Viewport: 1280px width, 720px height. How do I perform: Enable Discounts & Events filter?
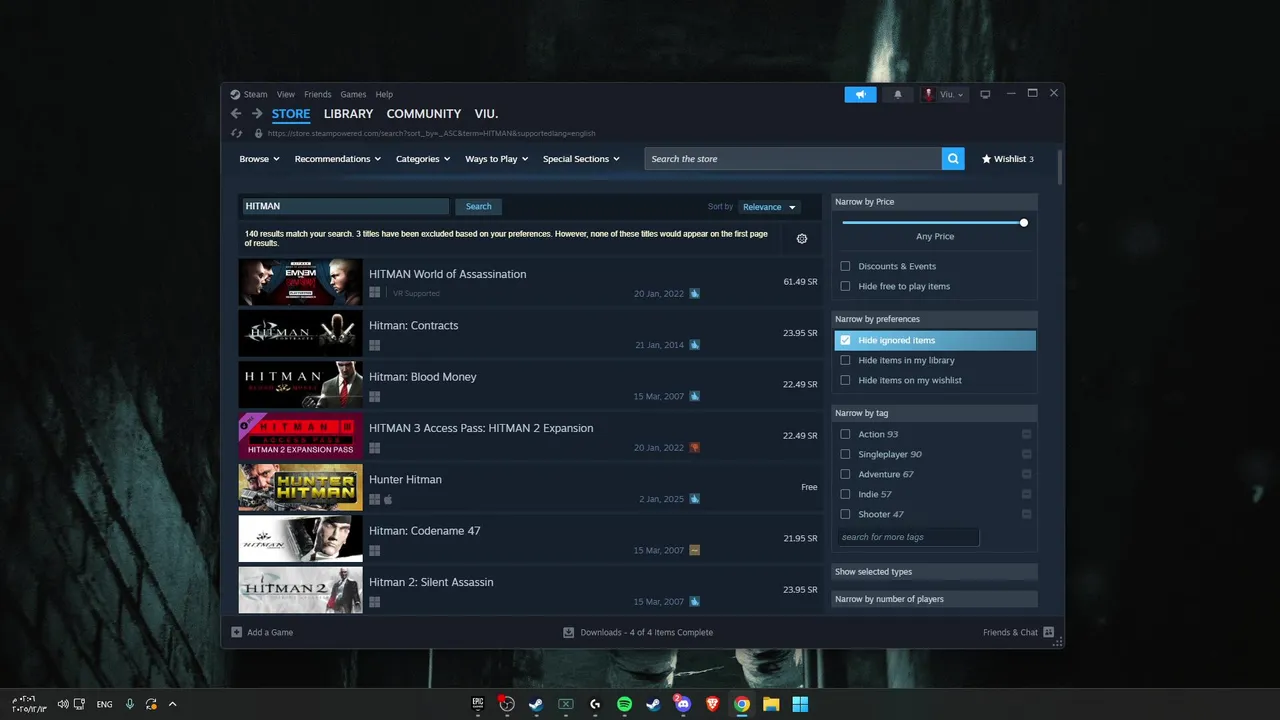(x=845, y=266)
